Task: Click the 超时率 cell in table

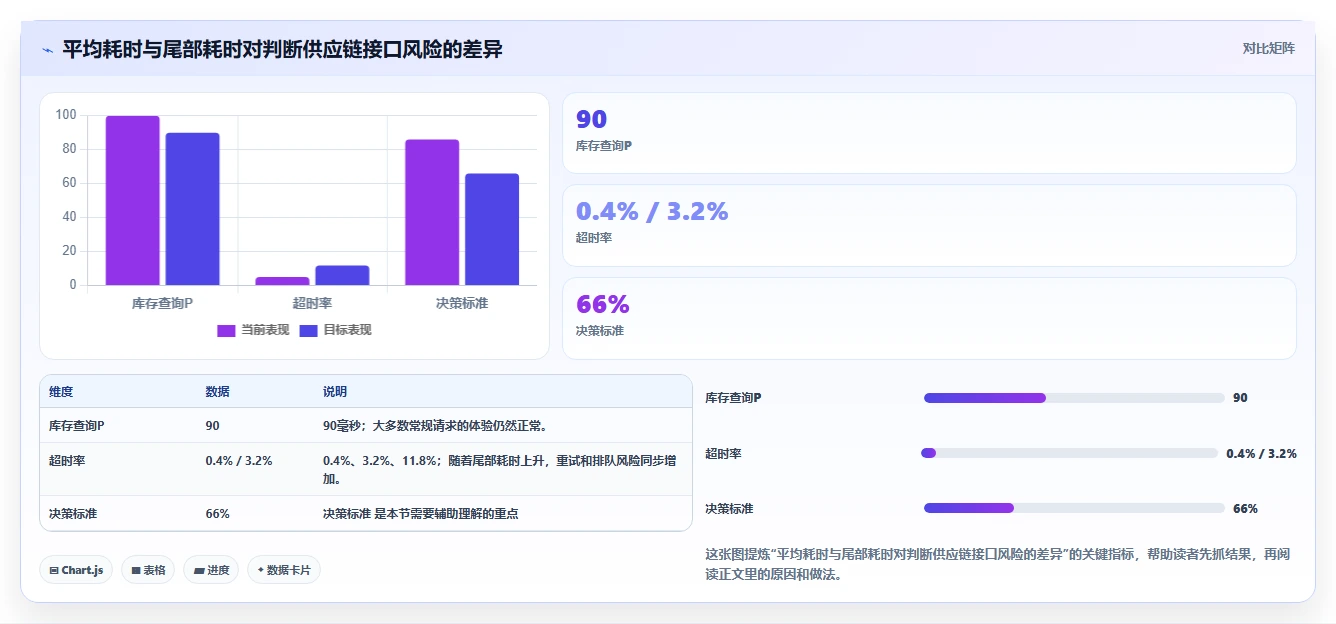Action: point(67,461)
